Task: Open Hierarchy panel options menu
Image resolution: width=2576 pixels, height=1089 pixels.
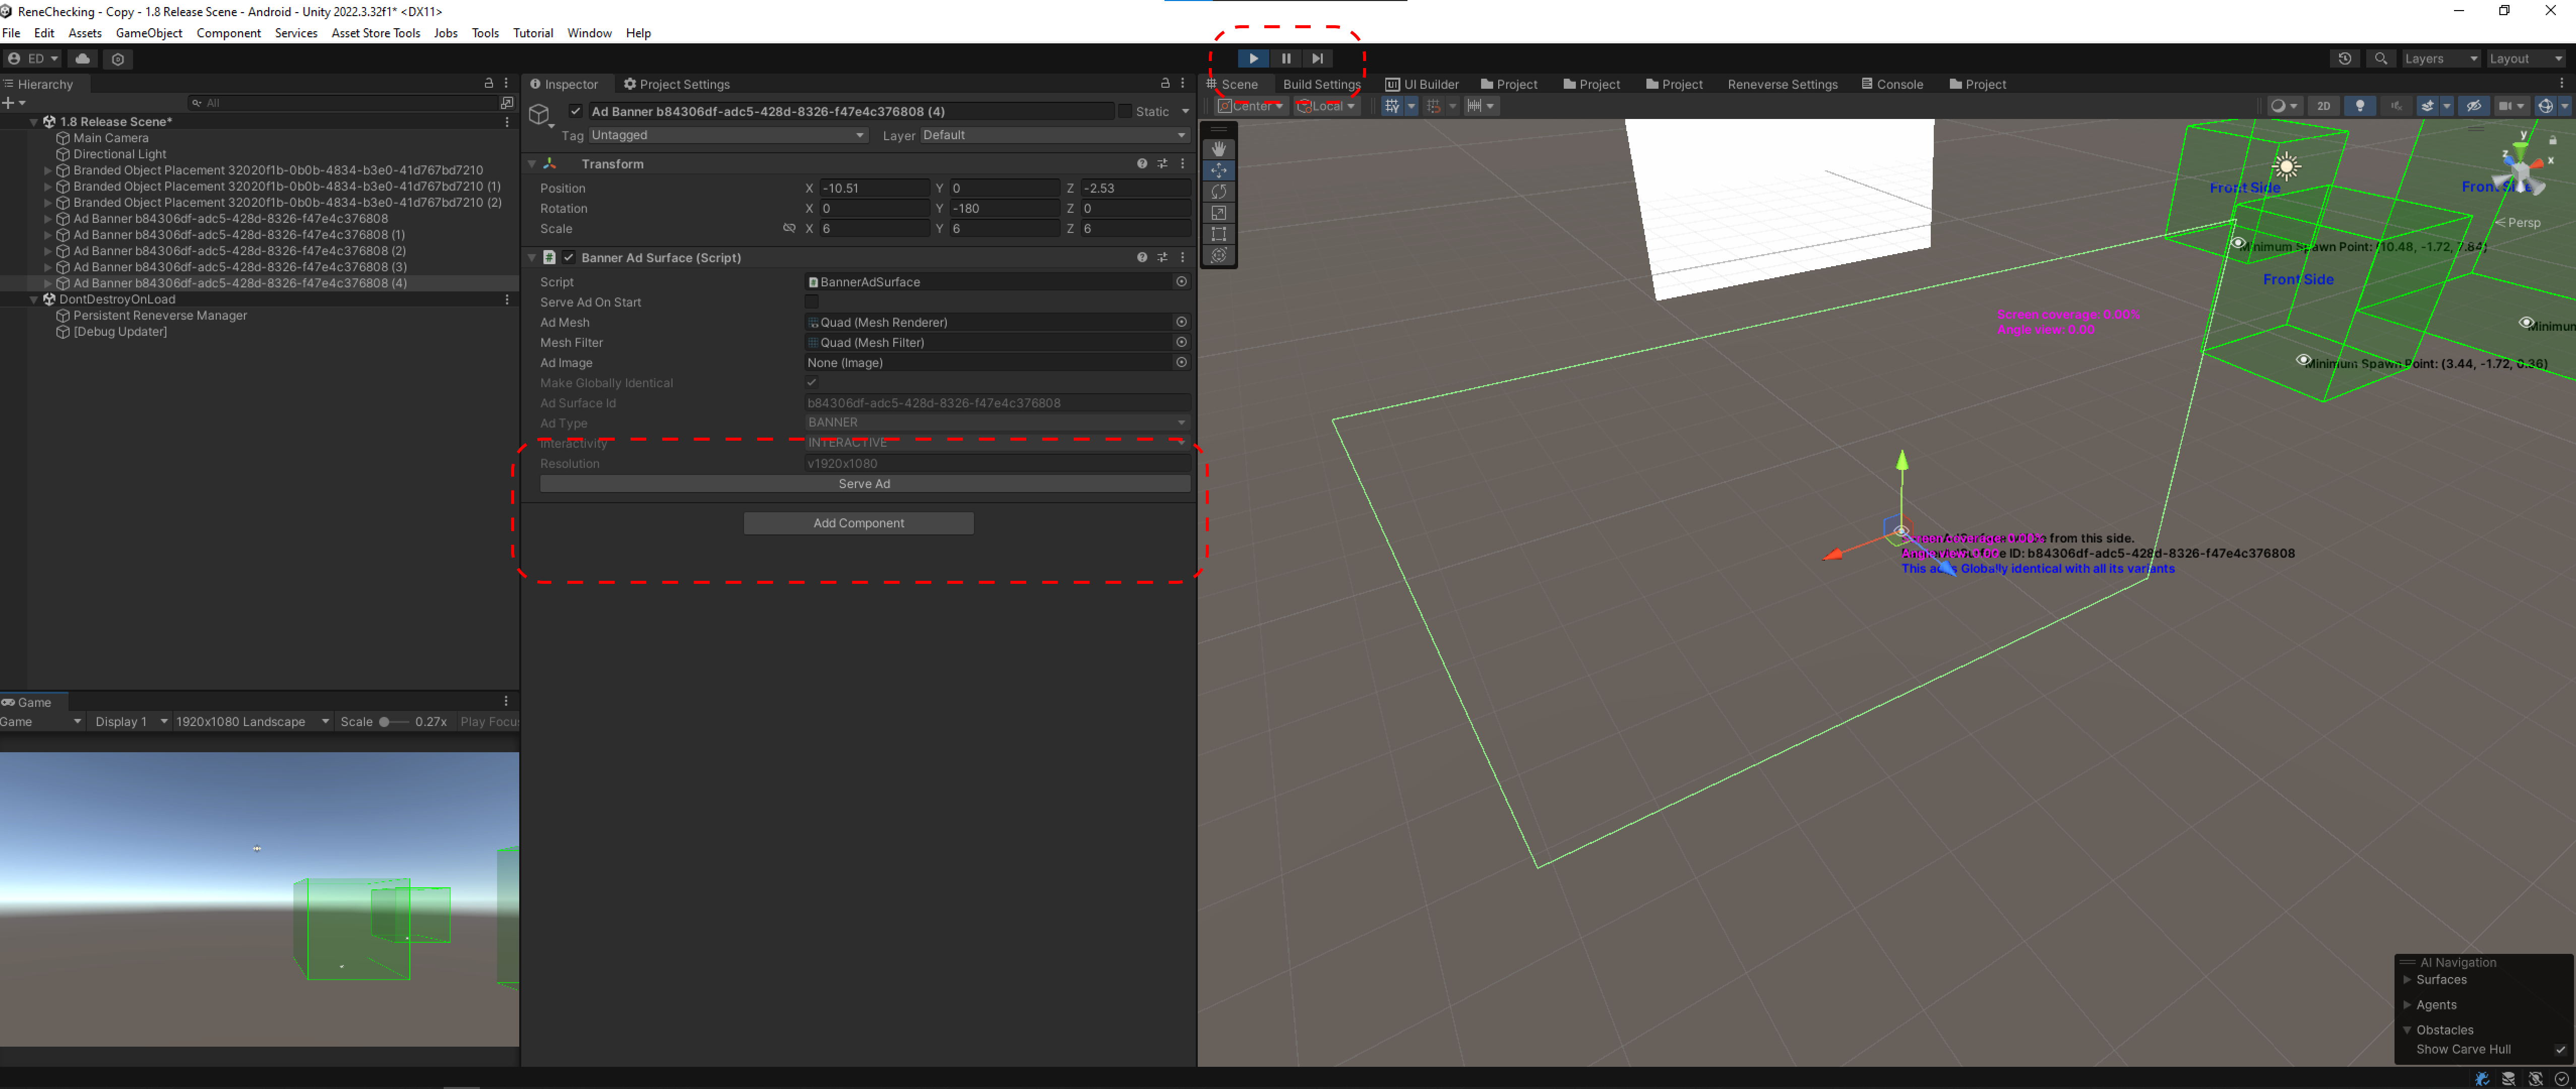Action: coord(506,83)
